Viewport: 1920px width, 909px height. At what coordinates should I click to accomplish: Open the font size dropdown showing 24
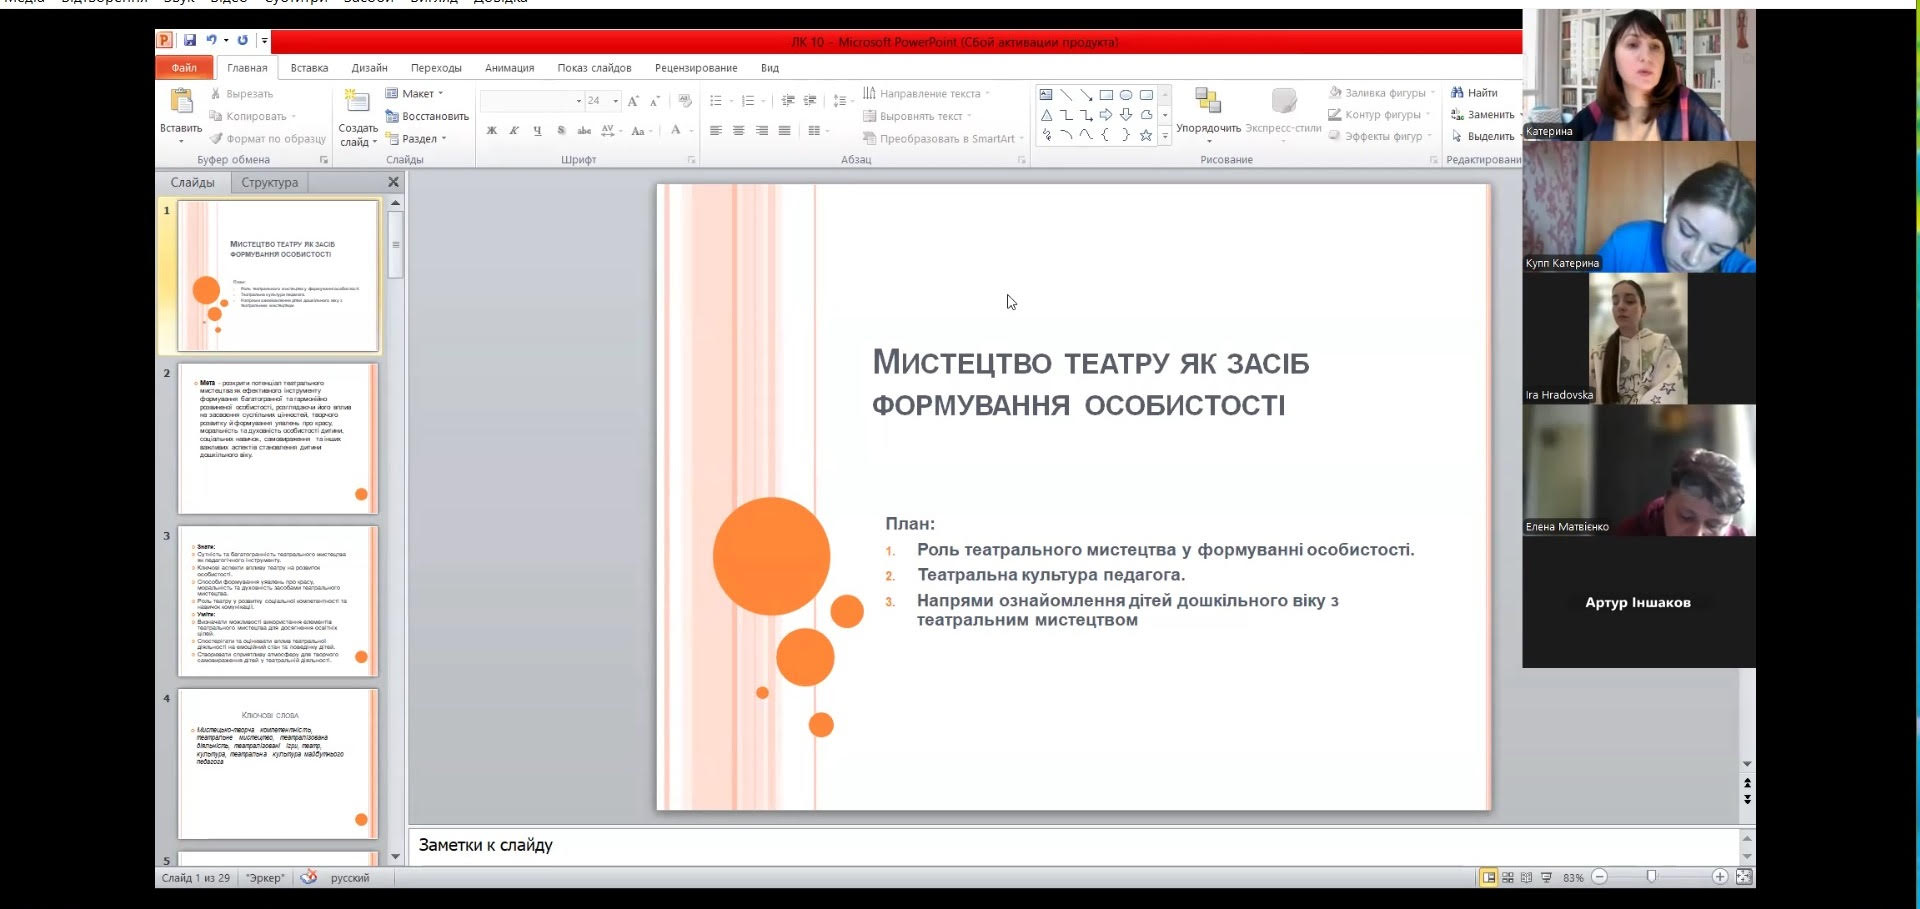tap(615, 101)
